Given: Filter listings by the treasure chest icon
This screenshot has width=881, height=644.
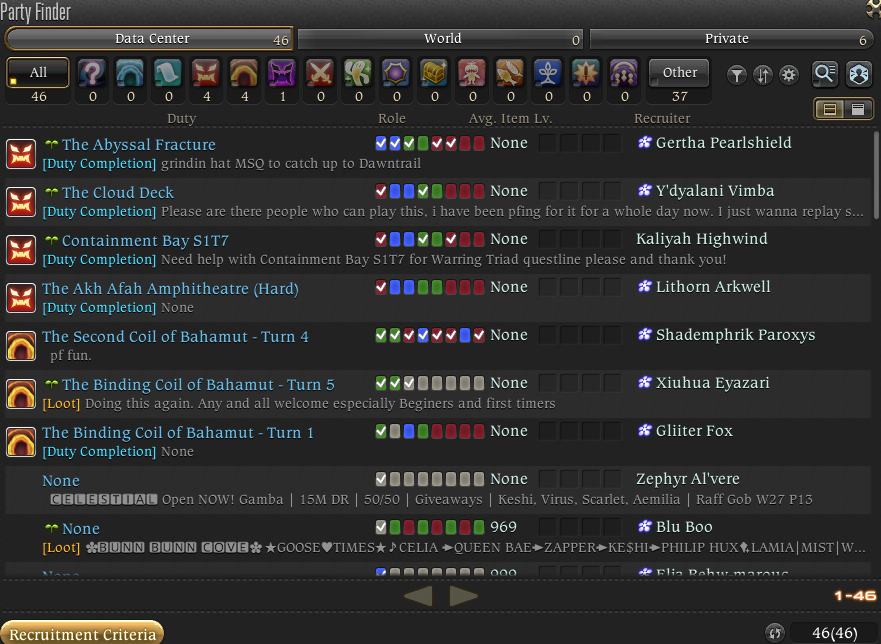Looking at the screenshot, I should click(x=434, y=73).
